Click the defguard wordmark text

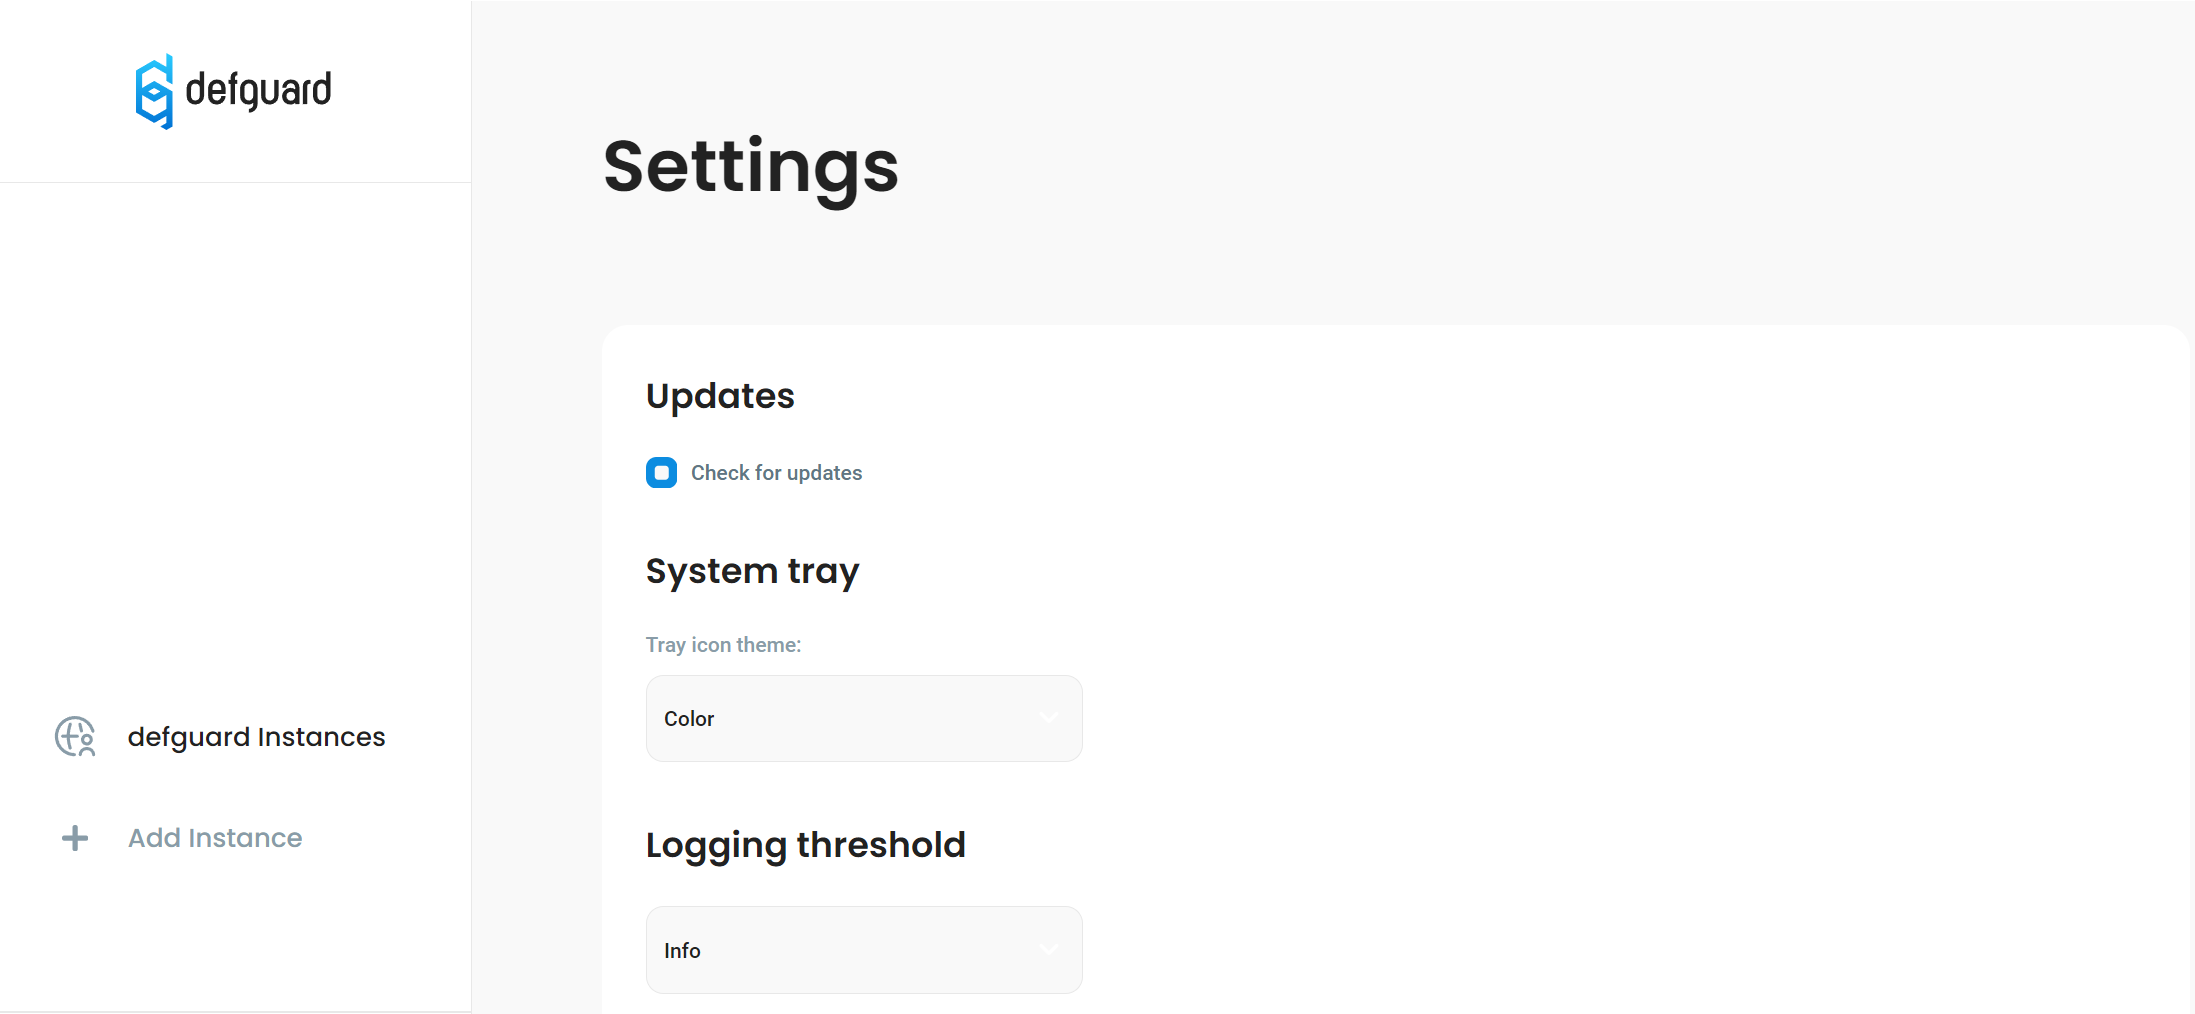click(x=258, y=90)
